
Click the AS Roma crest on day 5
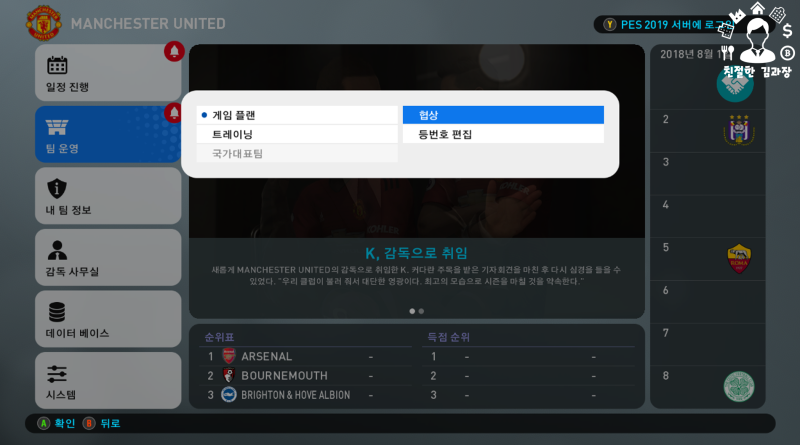click(x=739, y=259)
